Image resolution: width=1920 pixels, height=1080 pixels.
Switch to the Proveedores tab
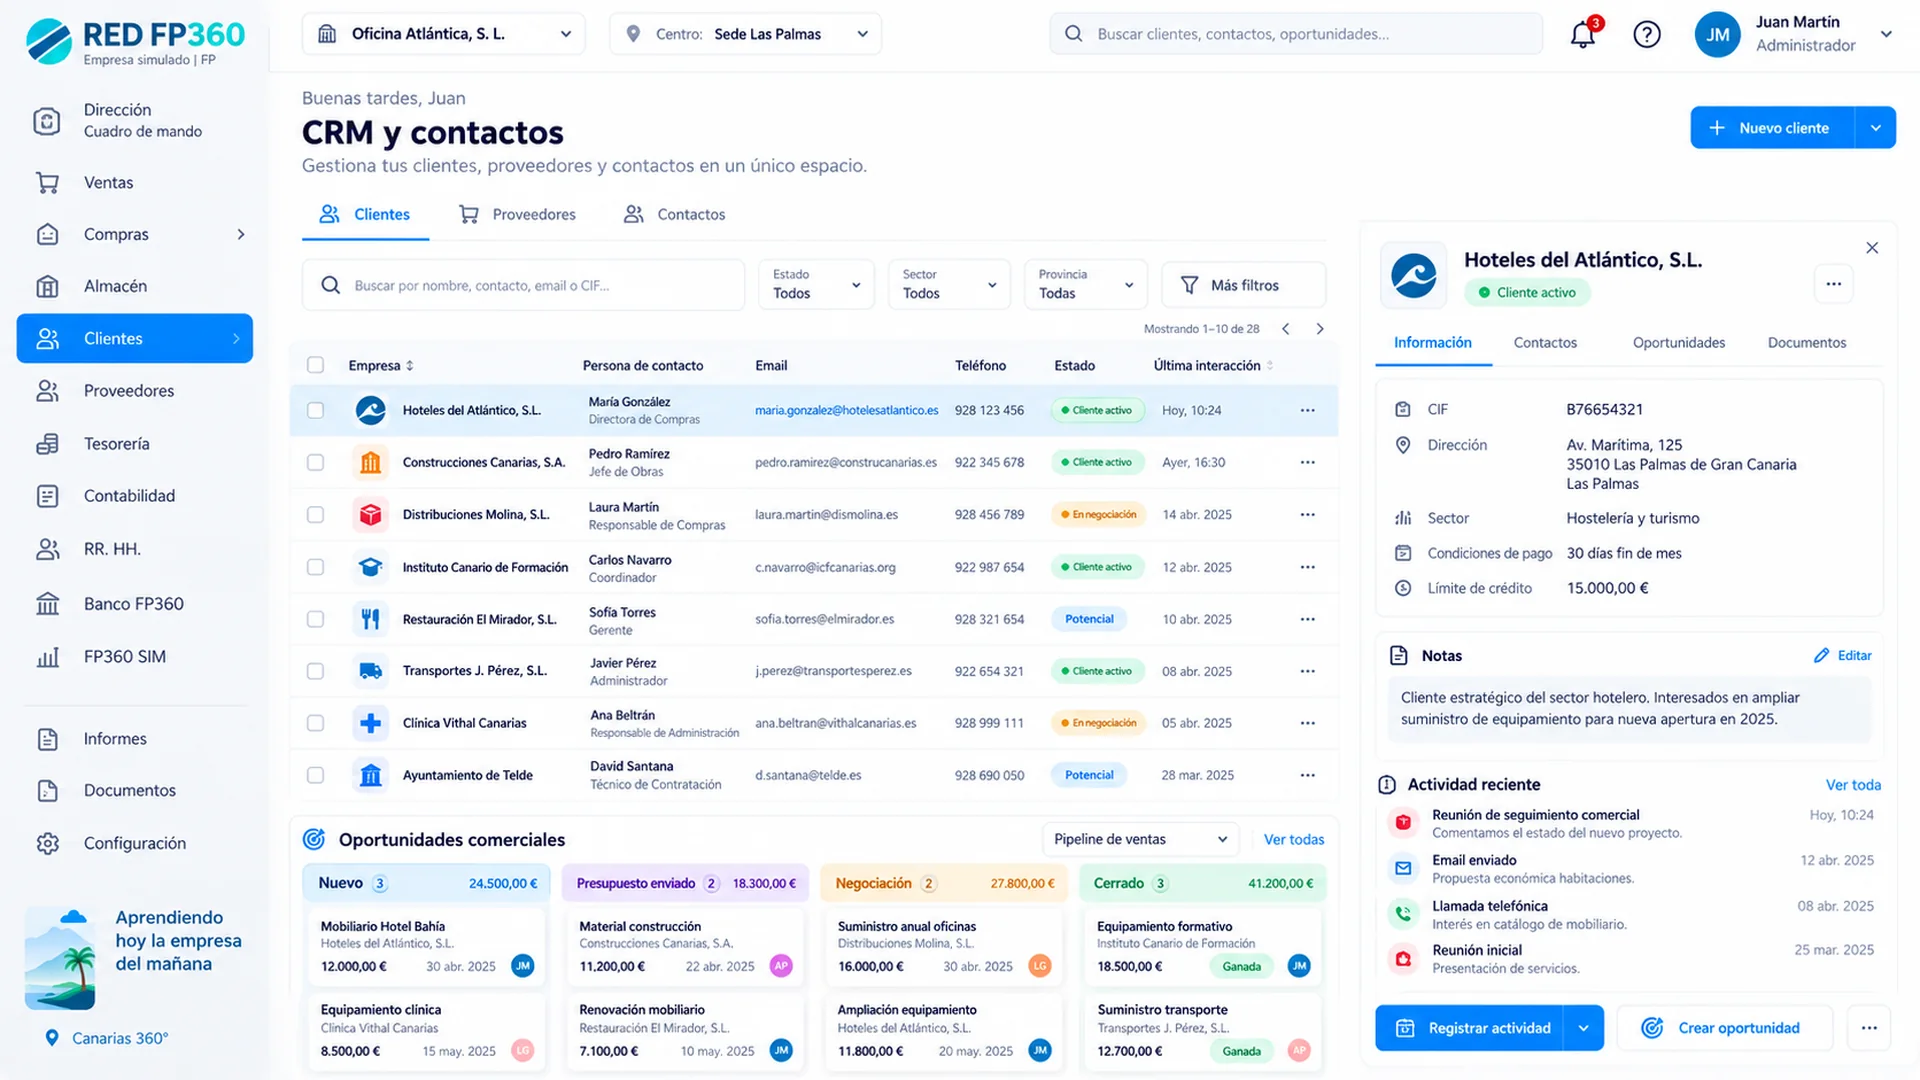coord(517,214)
